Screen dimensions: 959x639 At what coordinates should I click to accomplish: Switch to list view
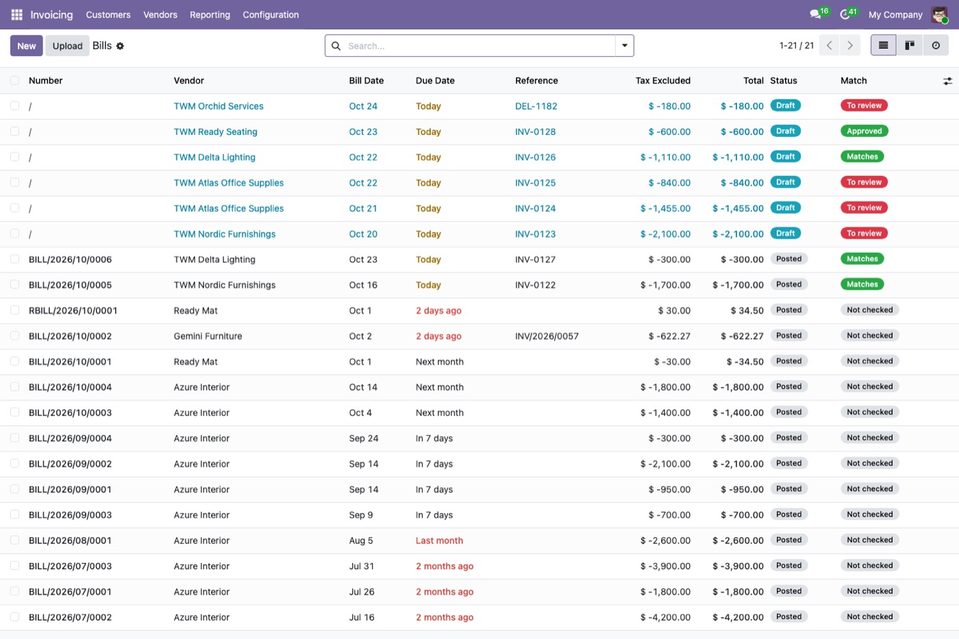coord(883,45)
